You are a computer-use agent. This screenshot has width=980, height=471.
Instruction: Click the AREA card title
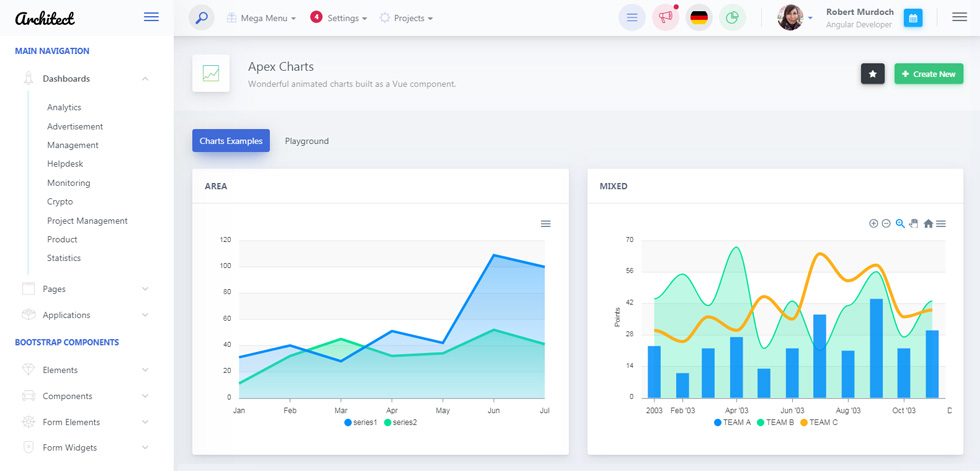[216, 186]
